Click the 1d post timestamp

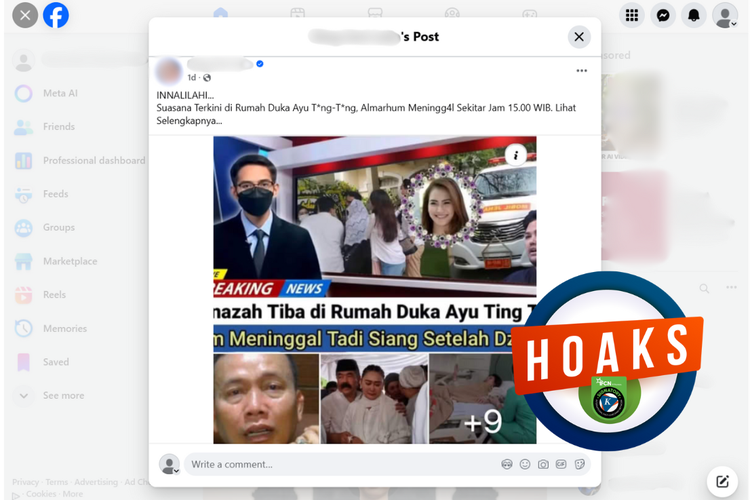tap(191, 78)
